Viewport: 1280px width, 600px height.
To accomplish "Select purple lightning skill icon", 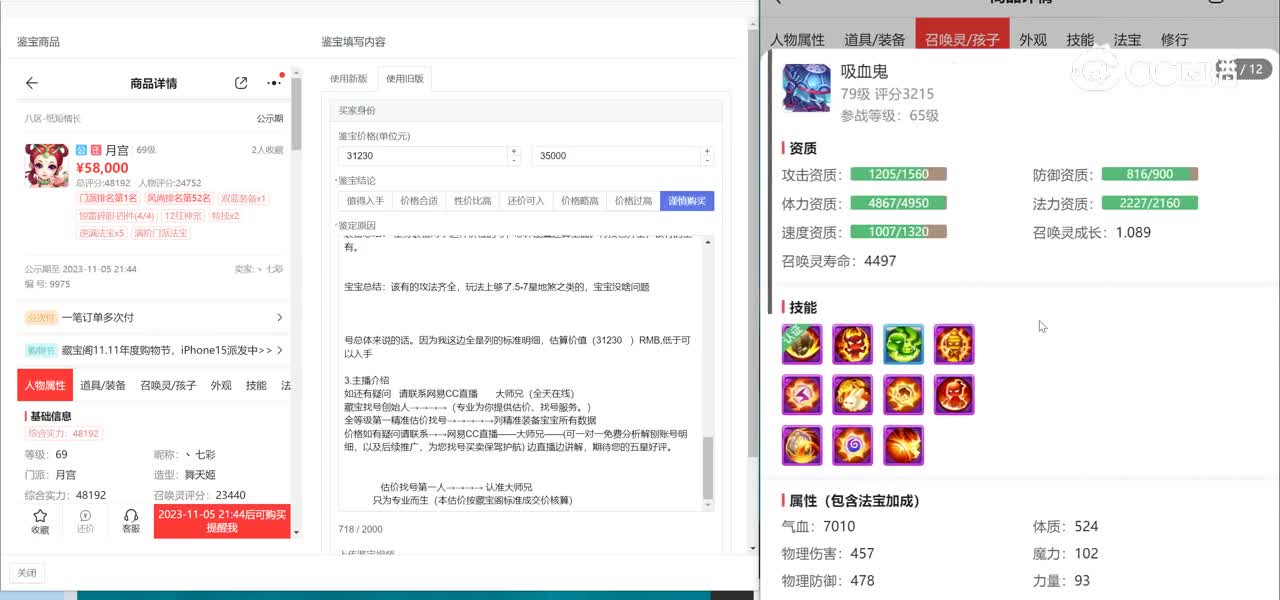I will pyautogui.click(x=802, y=395).
